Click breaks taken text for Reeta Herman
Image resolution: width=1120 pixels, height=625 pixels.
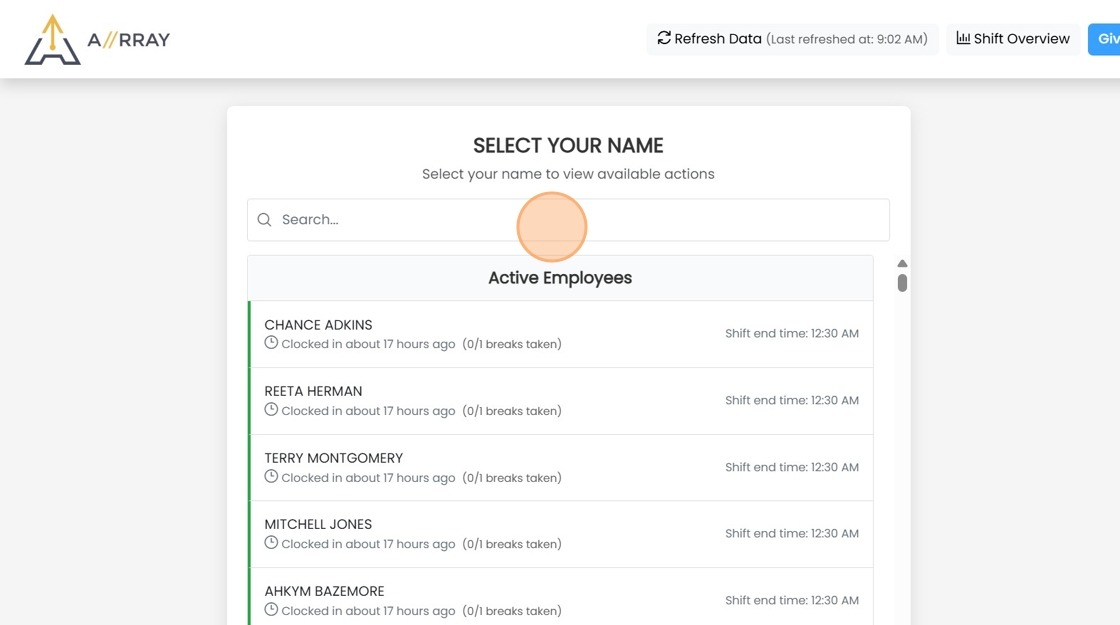[x=511, y=411]
